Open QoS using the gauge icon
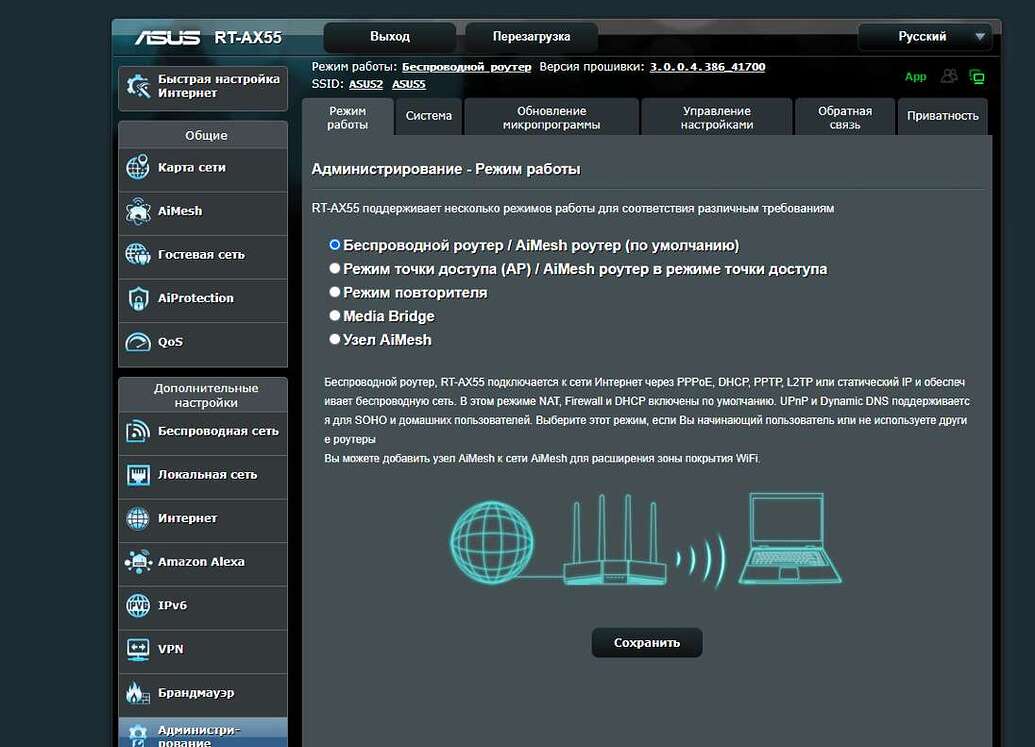 [138, 342]
